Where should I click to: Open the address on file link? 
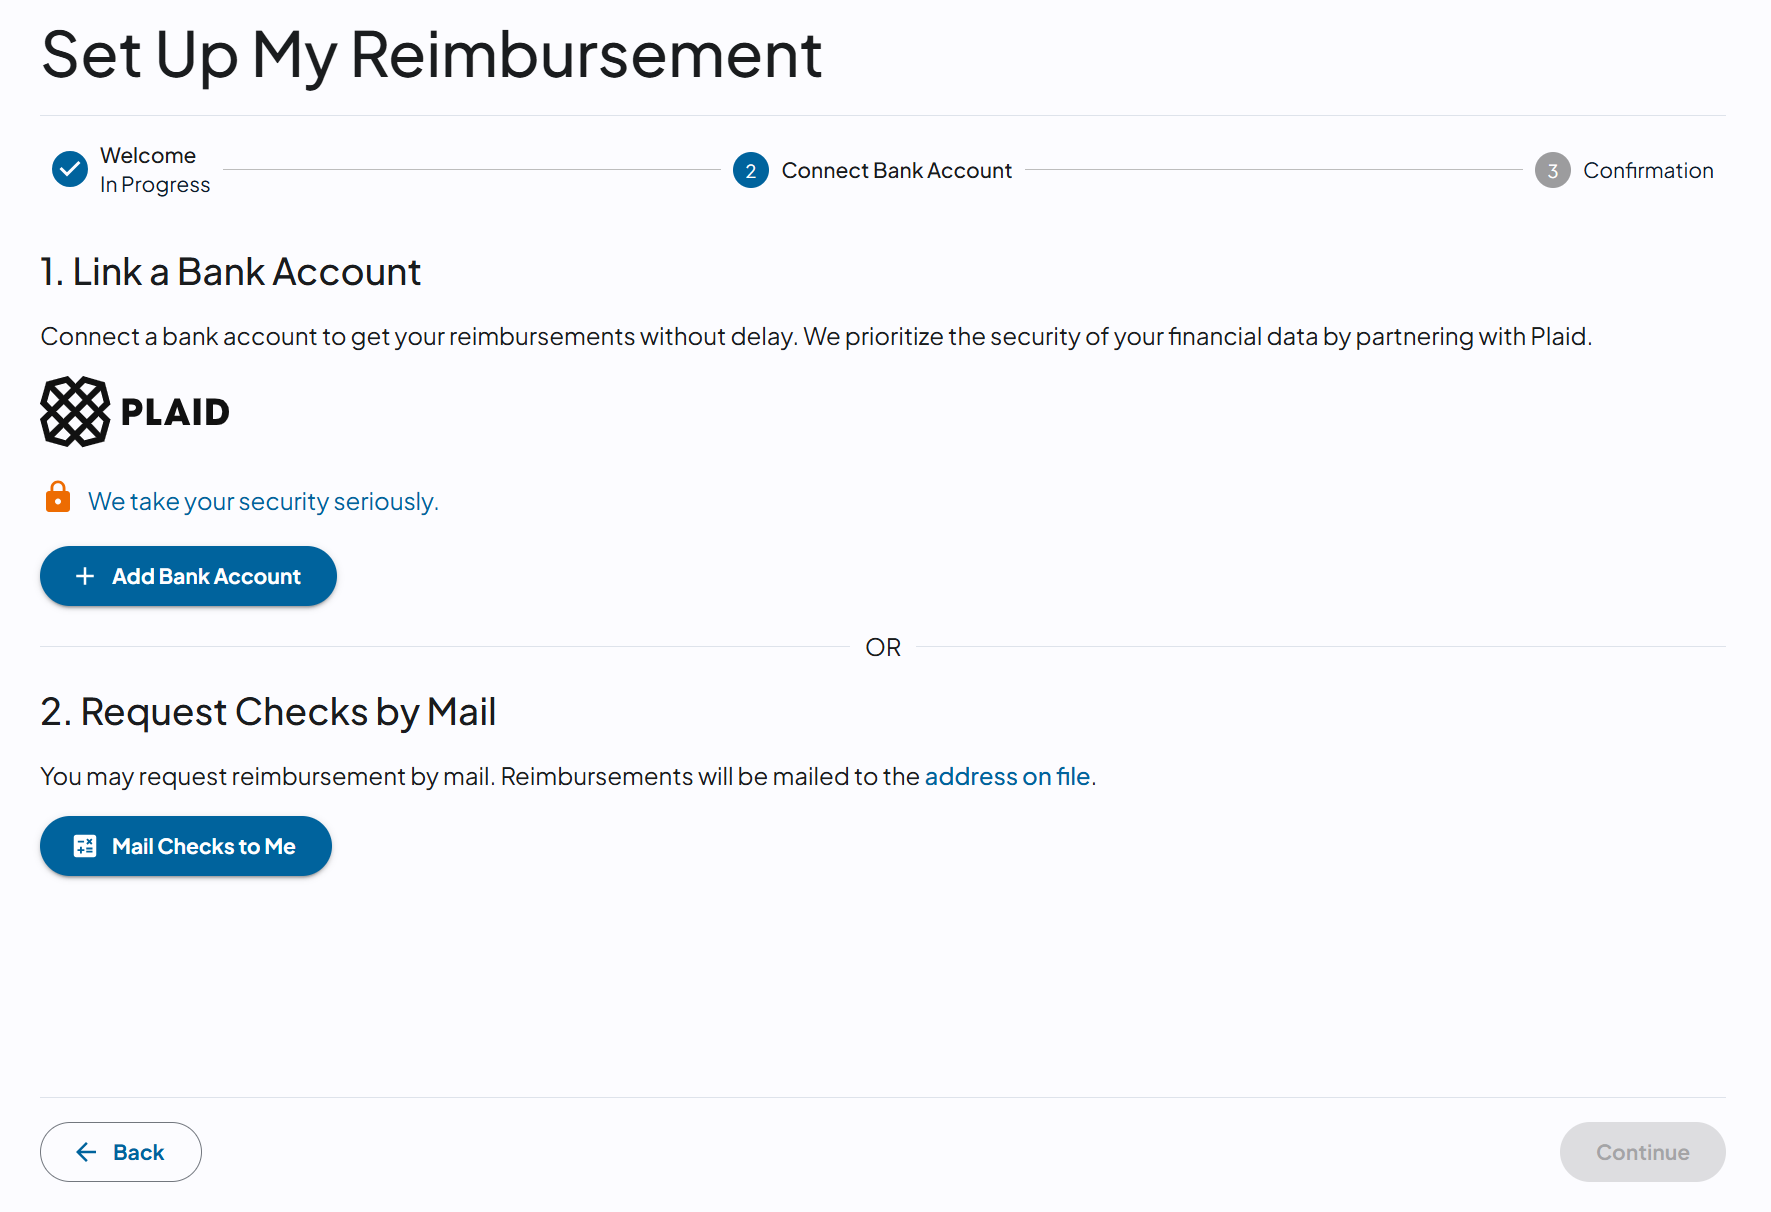1007,776
